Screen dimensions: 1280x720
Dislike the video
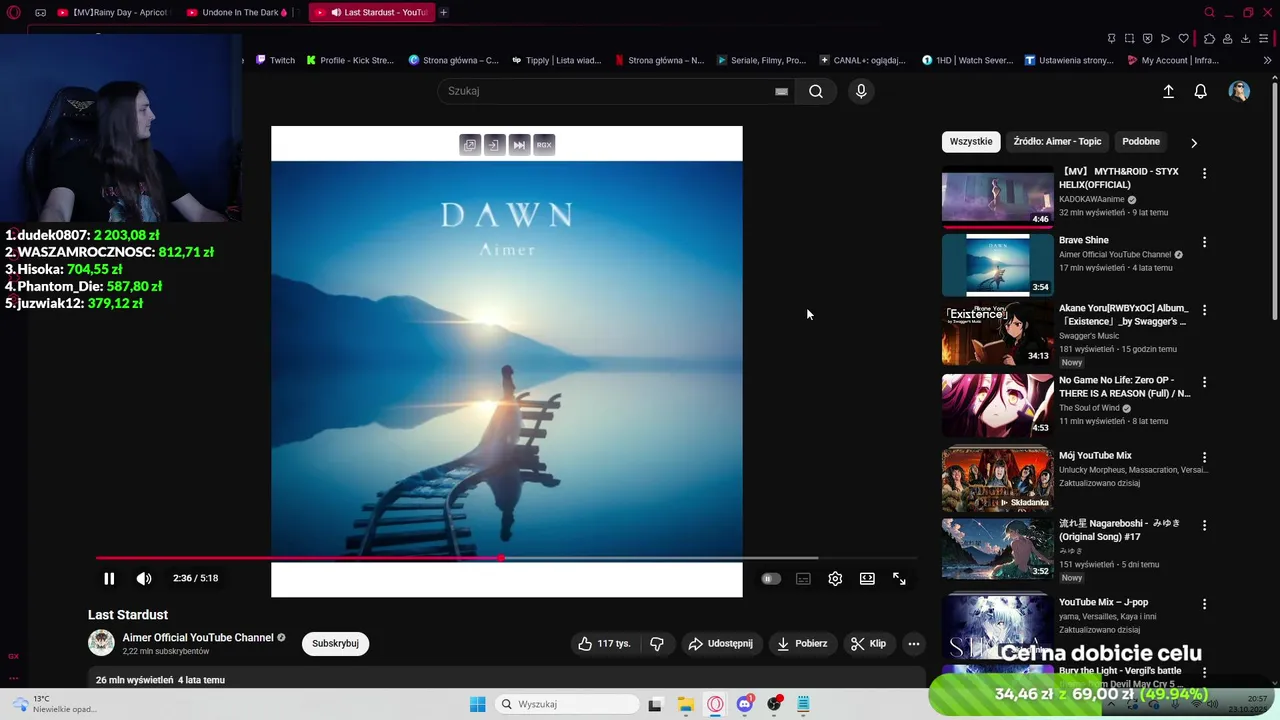point(657,644)
